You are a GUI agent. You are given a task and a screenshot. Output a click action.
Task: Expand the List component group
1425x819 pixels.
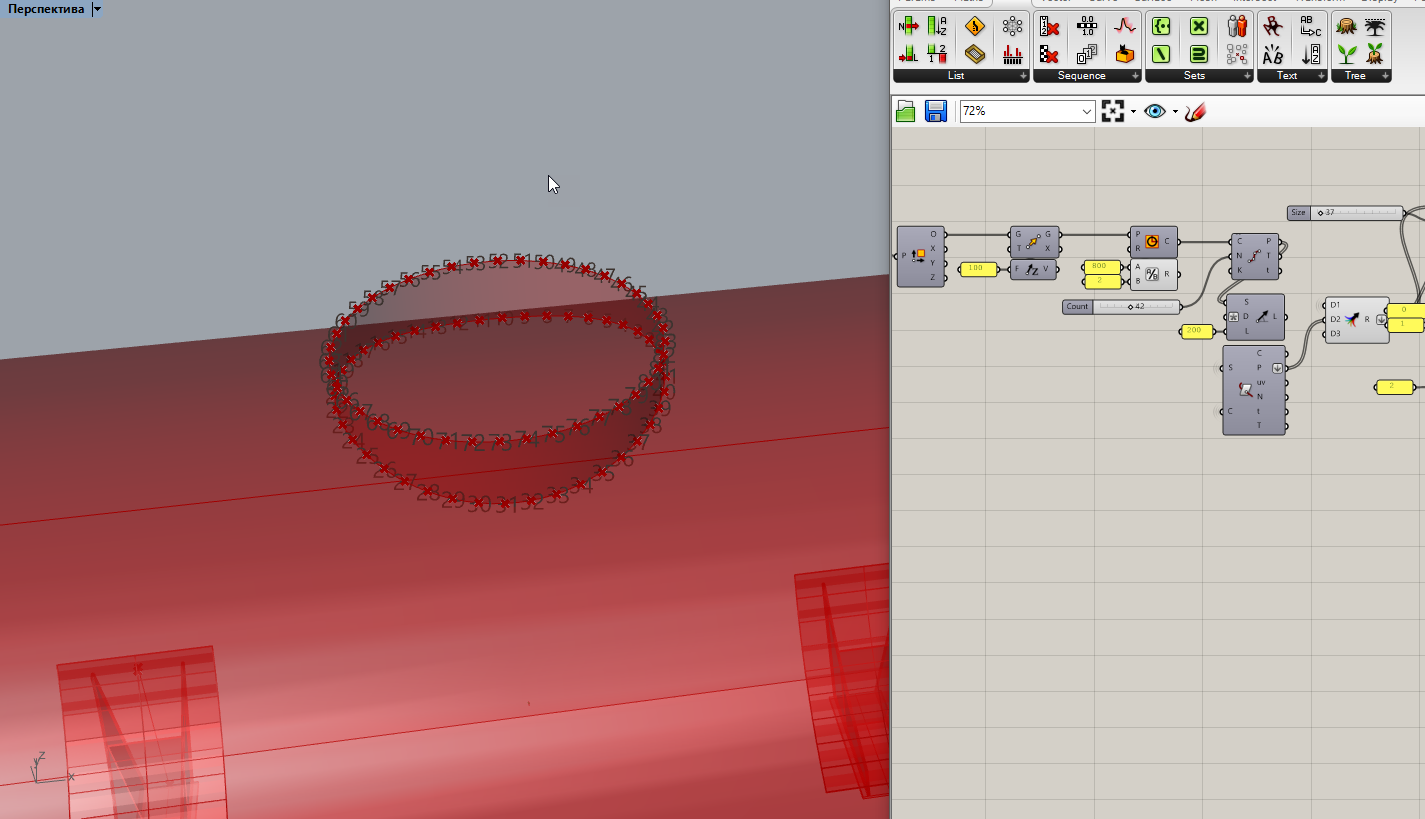pos(1023,76)
